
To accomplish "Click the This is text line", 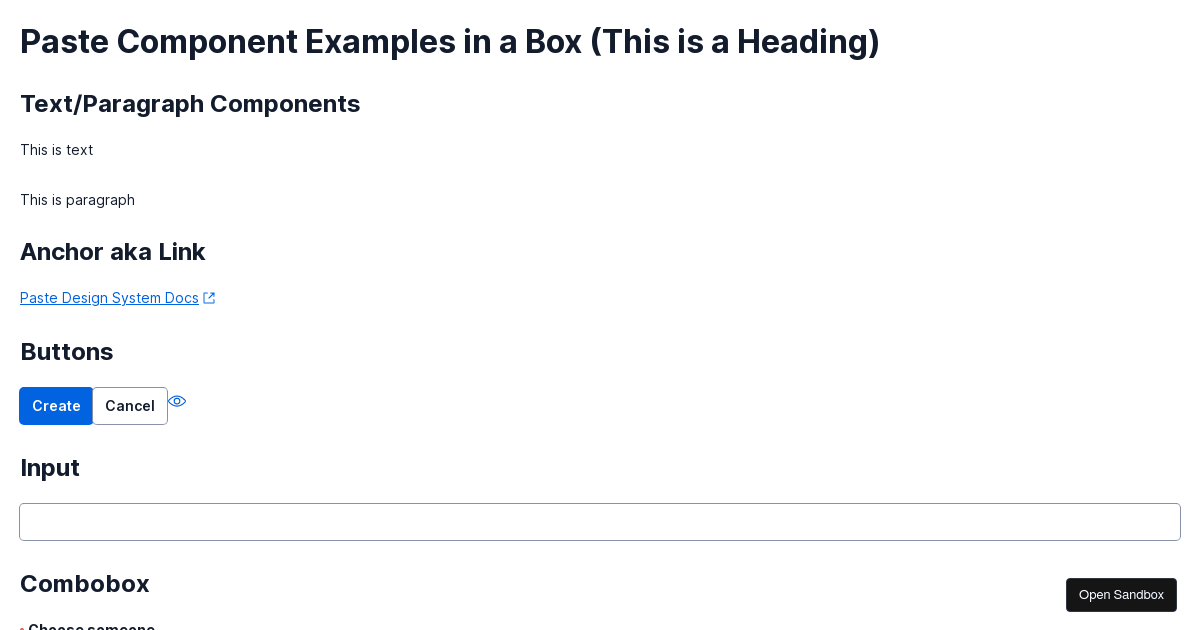I will pyautogui.click(x=57, y=150).
